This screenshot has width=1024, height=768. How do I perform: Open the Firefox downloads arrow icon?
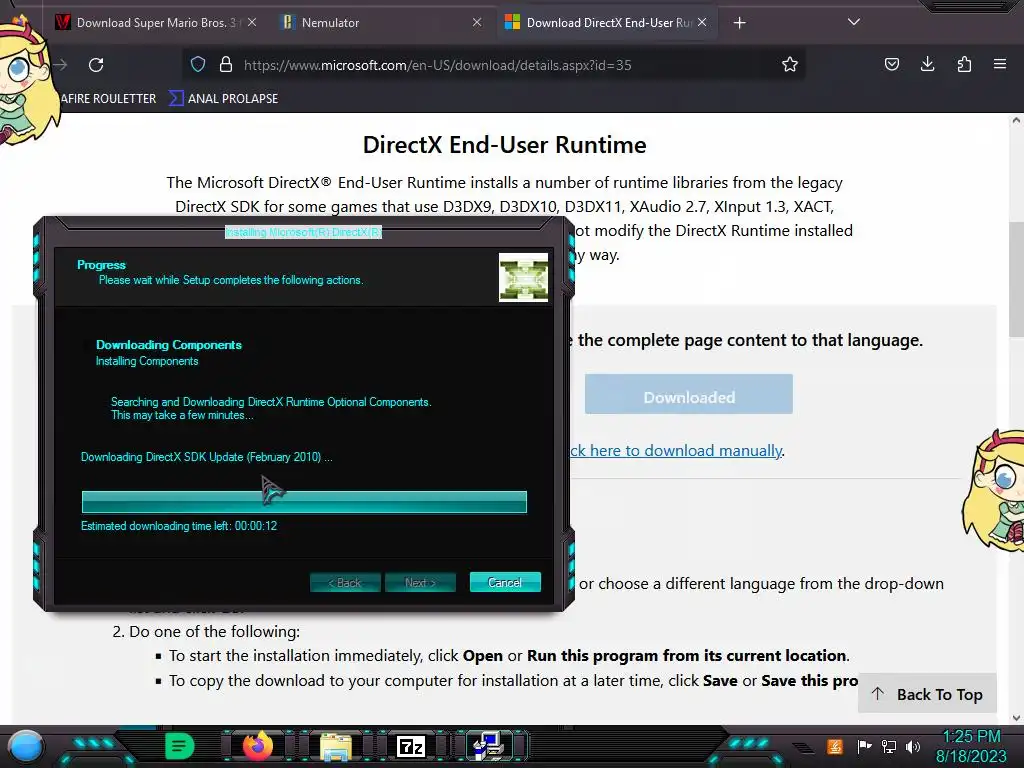pyautogui.click(x=927, y=64)
